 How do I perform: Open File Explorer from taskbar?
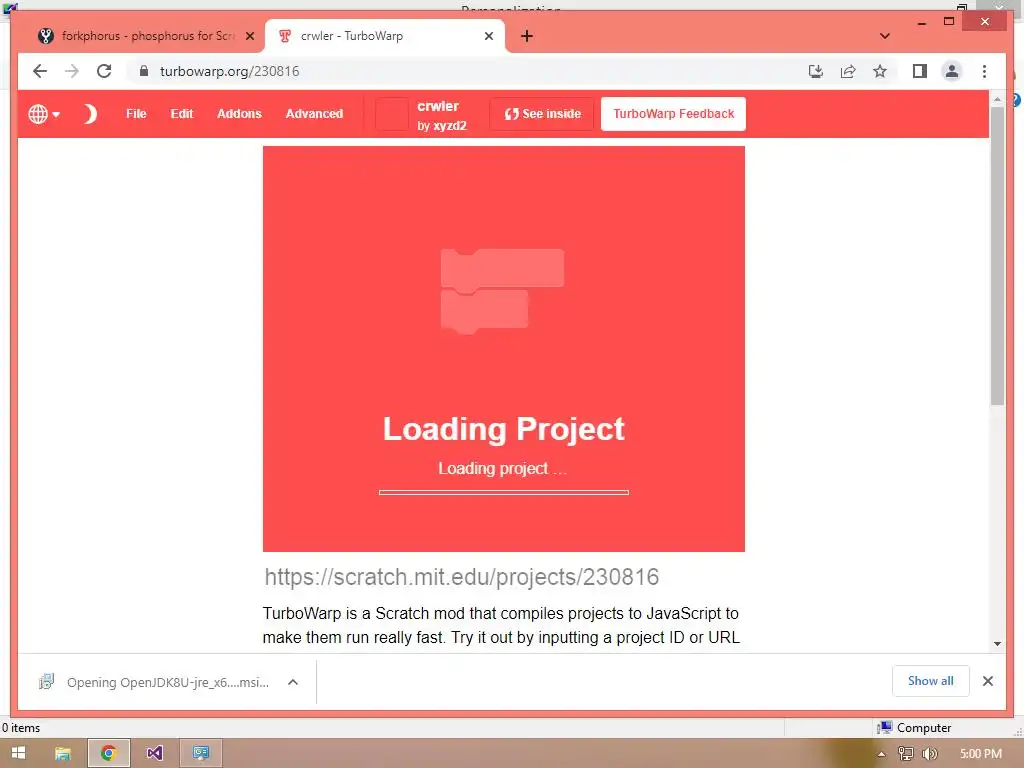click(x=63, y=753)
